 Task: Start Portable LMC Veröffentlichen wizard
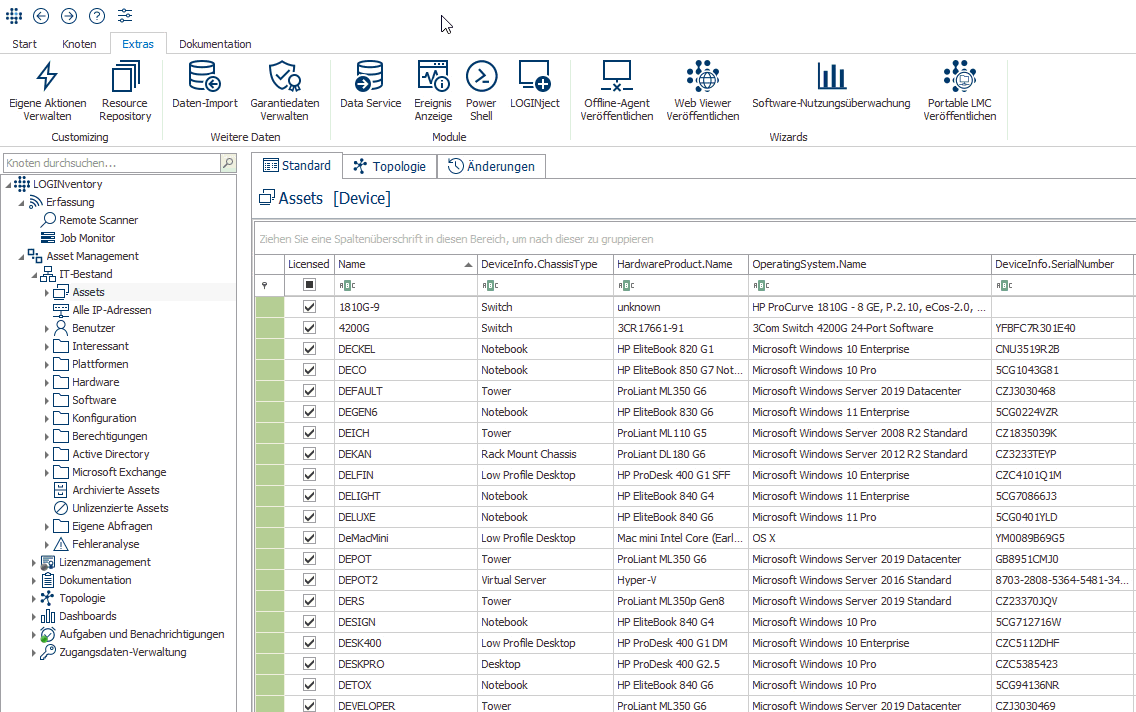(x=959, y=91)
